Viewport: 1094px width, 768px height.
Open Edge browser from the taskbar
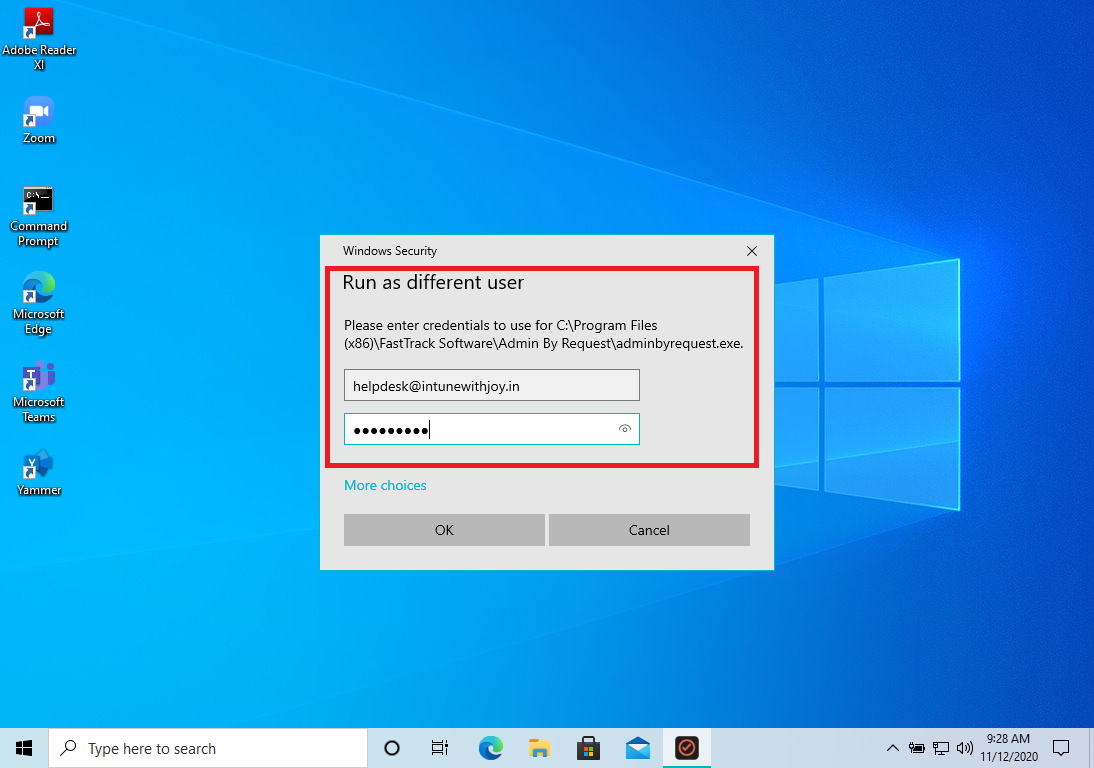(490, 748)
